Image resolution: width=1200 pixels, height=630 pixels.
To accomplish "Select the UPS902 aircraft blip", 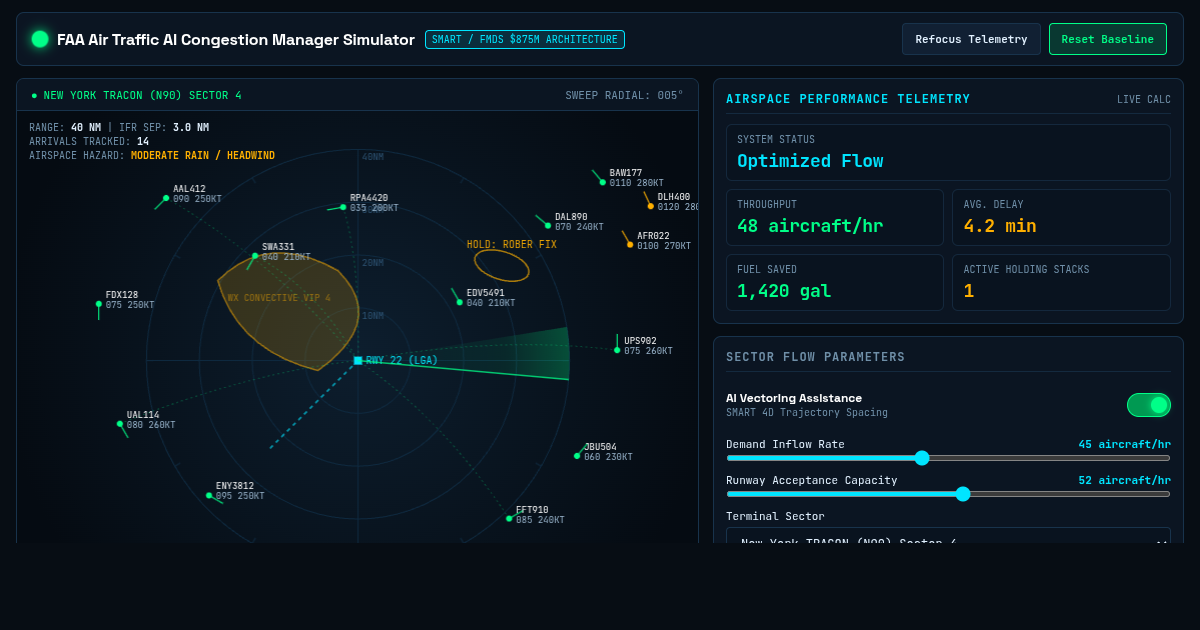I will [617, 350].
